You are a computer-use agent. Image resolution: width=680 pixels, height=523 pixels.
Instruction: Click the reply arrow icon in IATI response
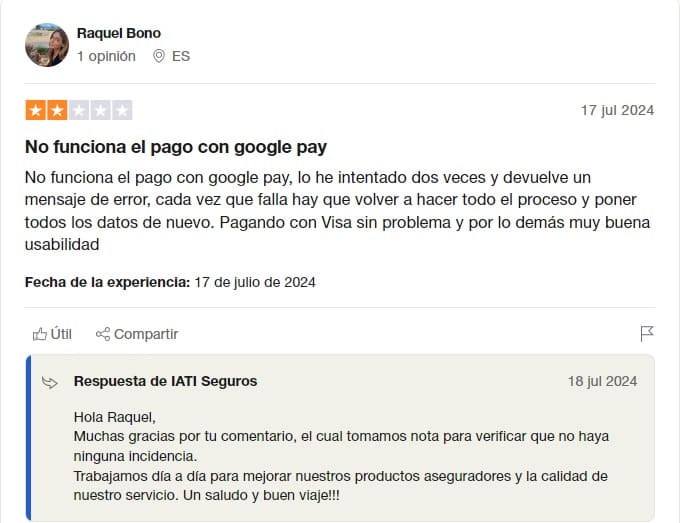[50, 382]
